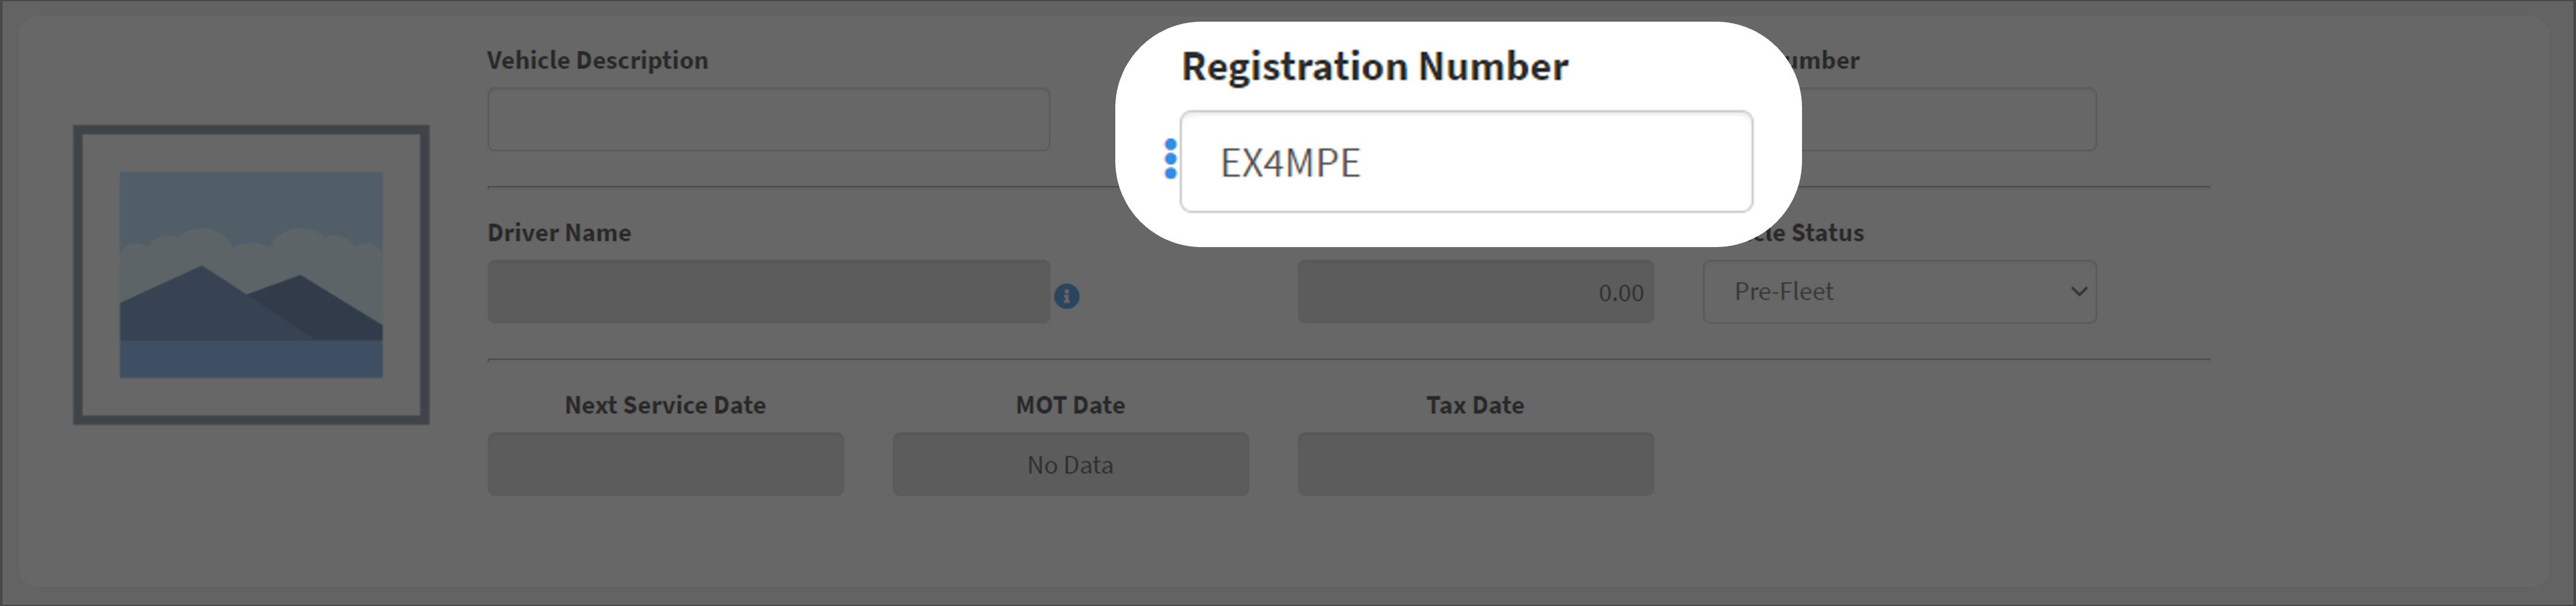Click the highlighted Registration Number heading
This screenshot has height=606, width=2576.
tap(1375, 66)
